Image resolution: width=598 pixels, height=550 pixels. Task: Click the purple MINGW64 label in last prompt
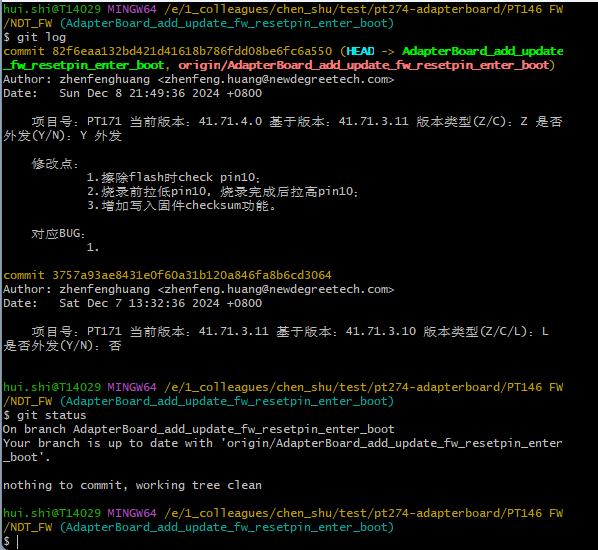click(132, 513)
